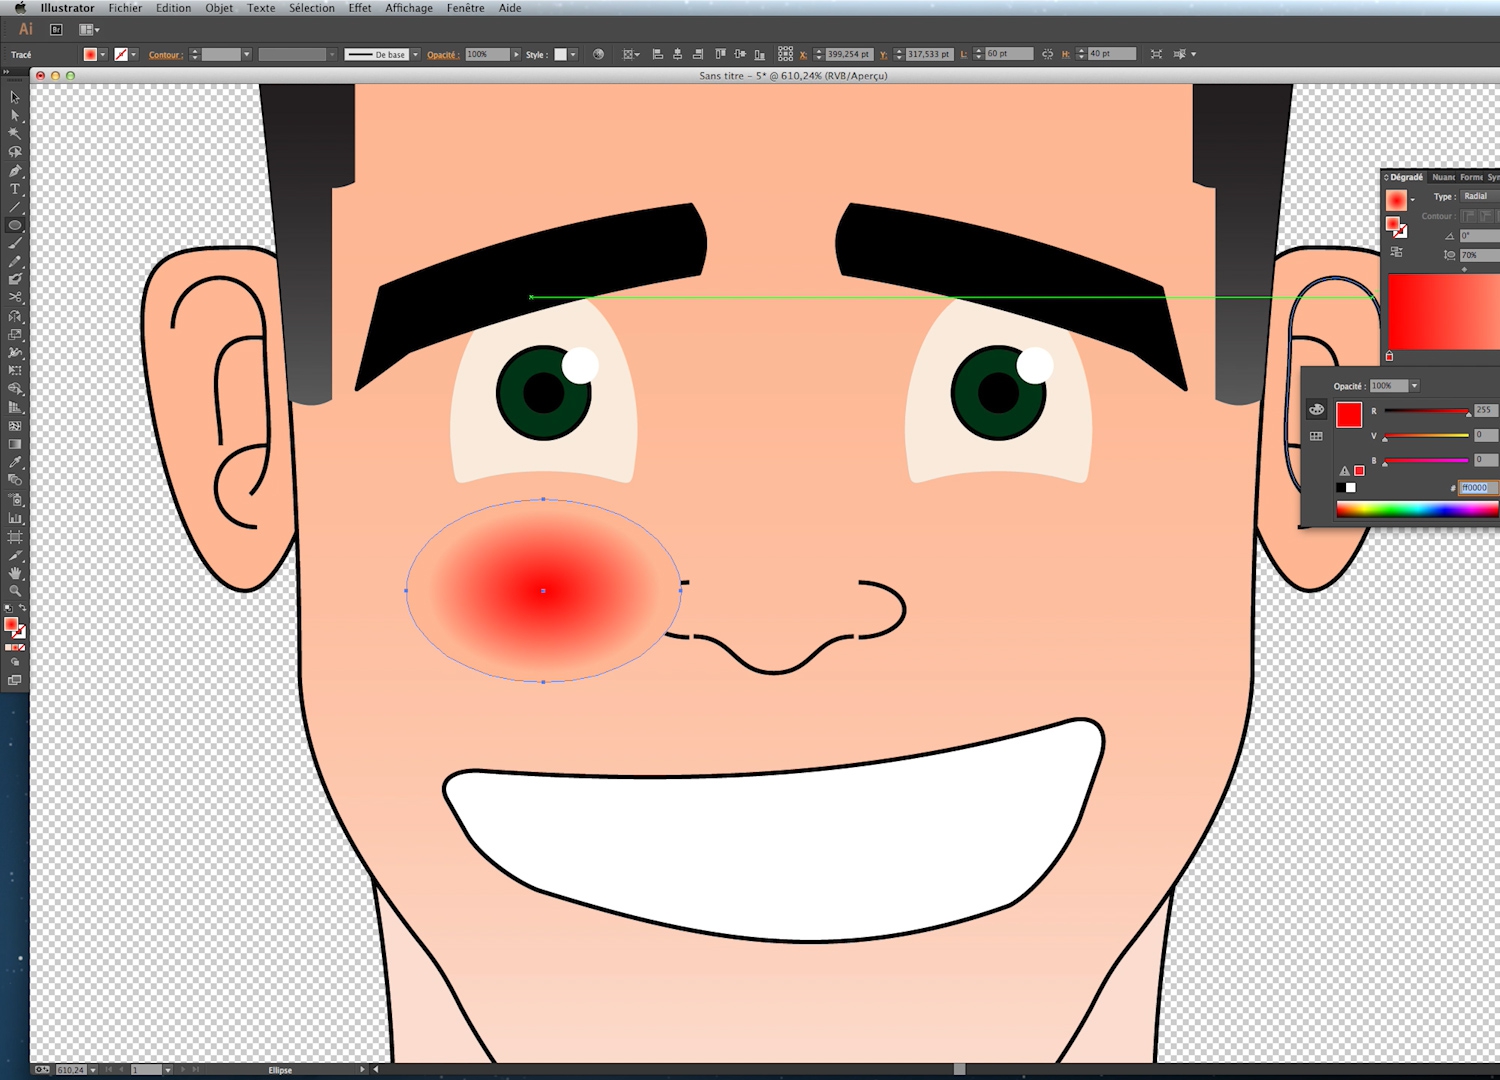
Task: Select the Pencil tool
Action: pyautogui.click(x=15, y=261)
